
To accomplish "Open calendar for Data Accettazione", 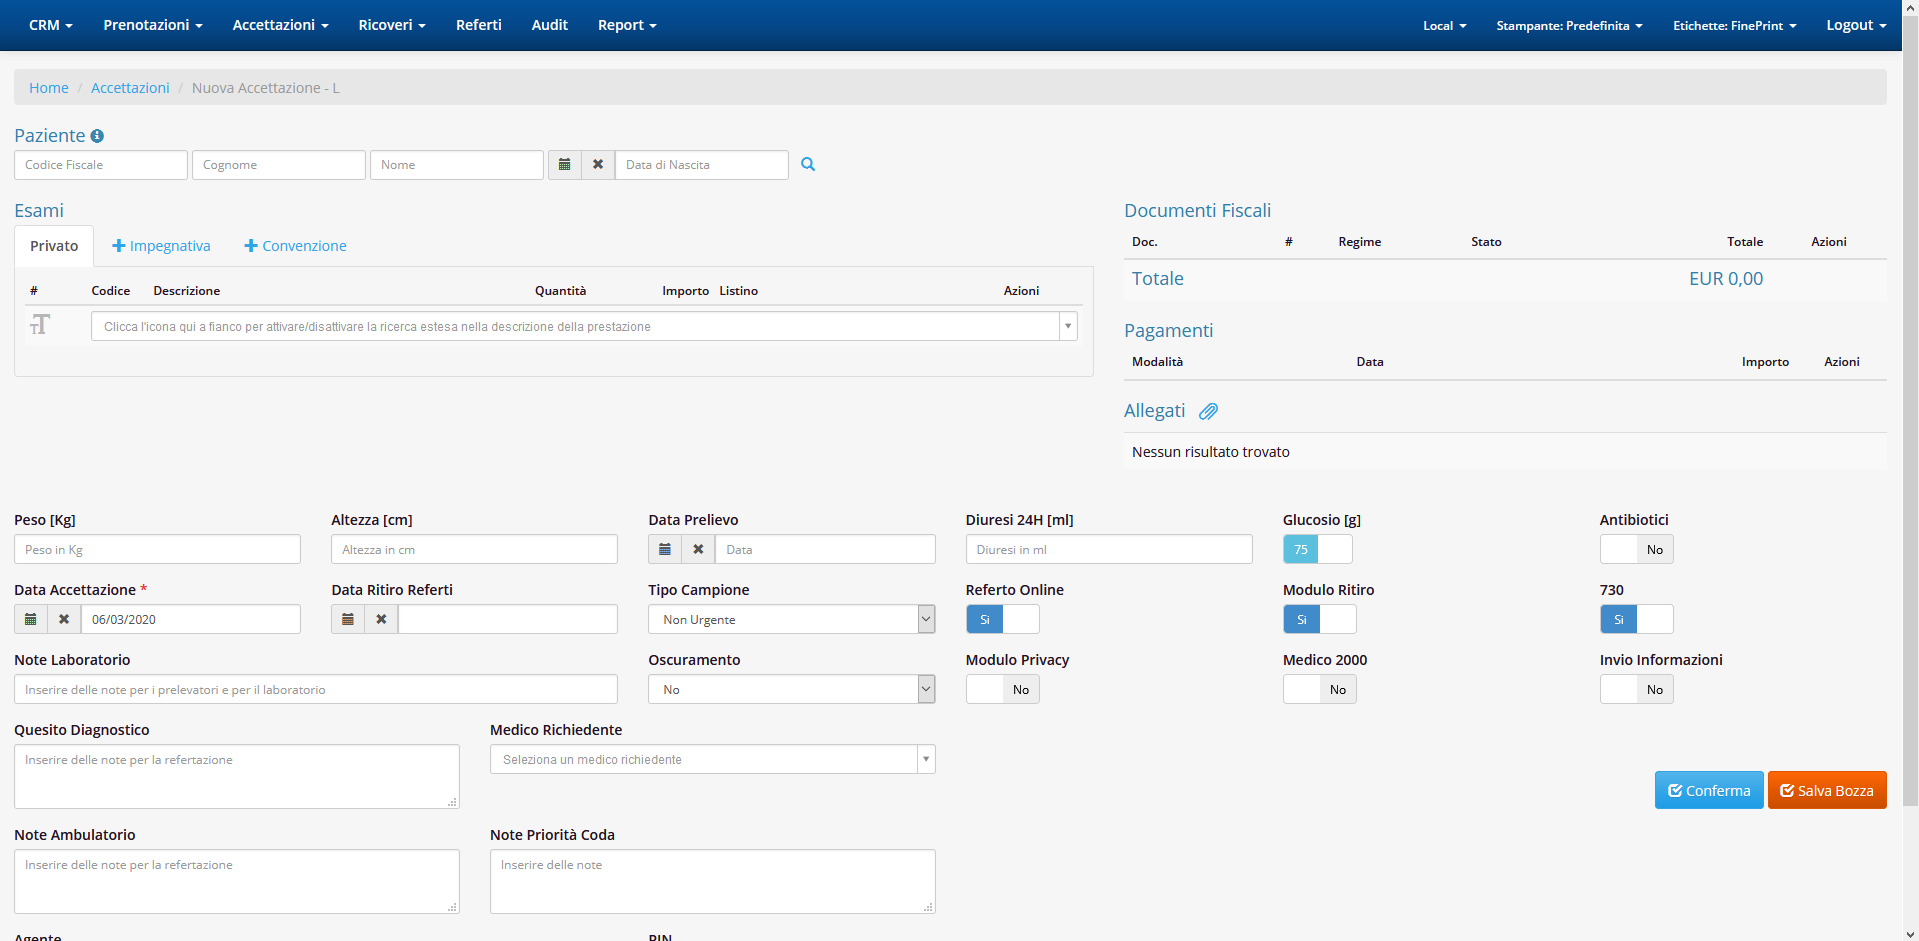I will (x=31, y=619).
